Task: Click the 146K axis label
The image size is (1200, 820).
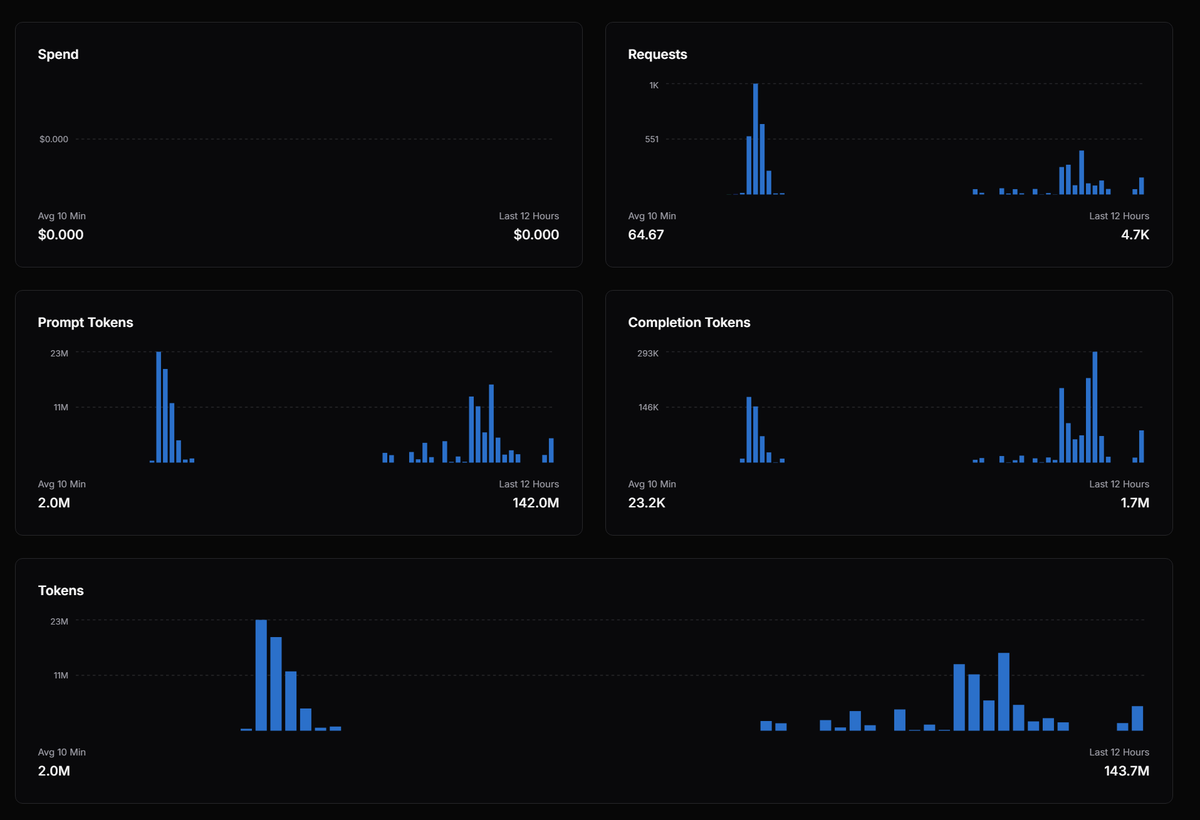Action: 648,407
